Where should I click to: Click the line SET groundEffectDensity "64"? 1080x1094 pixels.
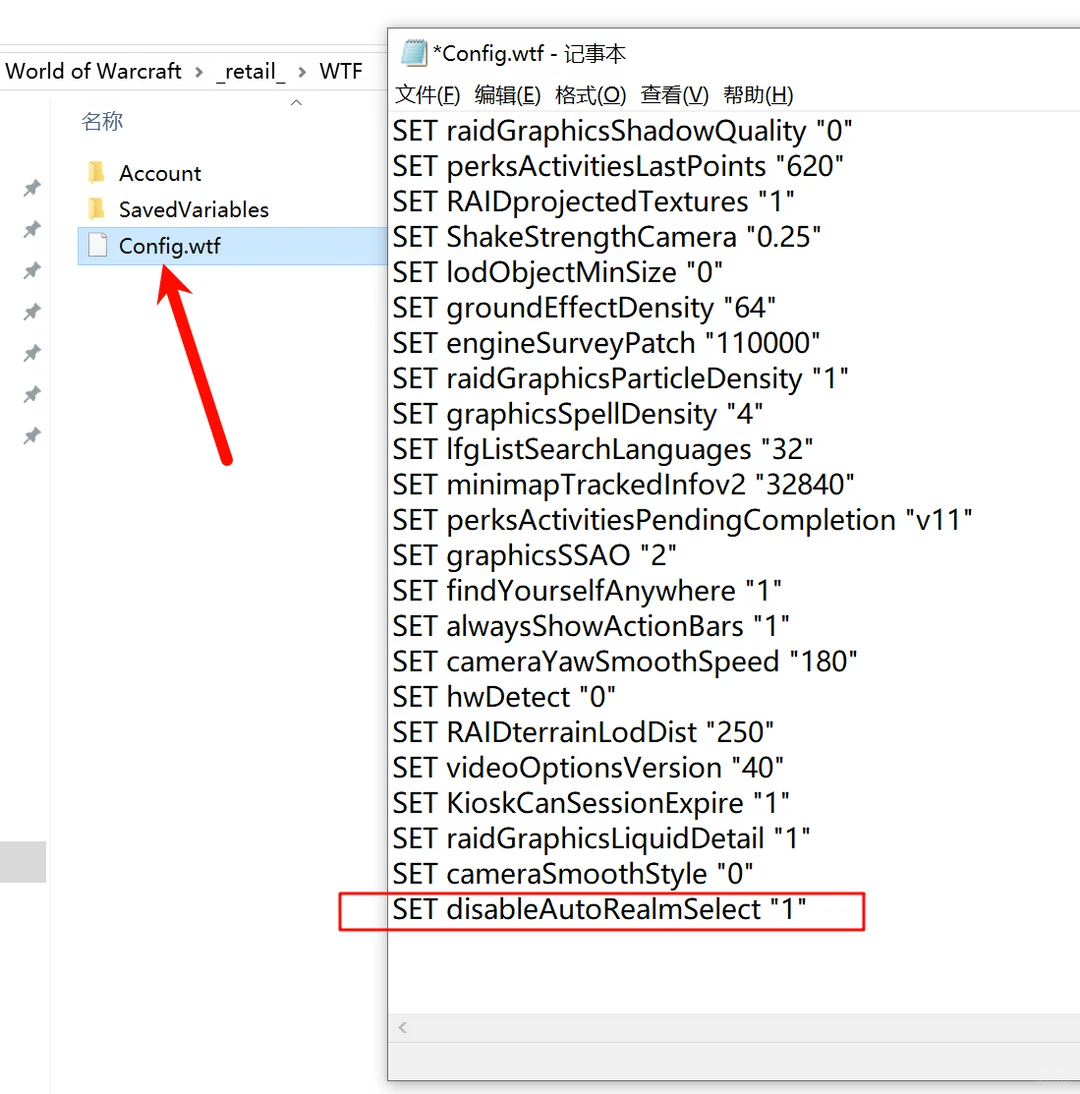pyautogui.click(x=584, y=308)
